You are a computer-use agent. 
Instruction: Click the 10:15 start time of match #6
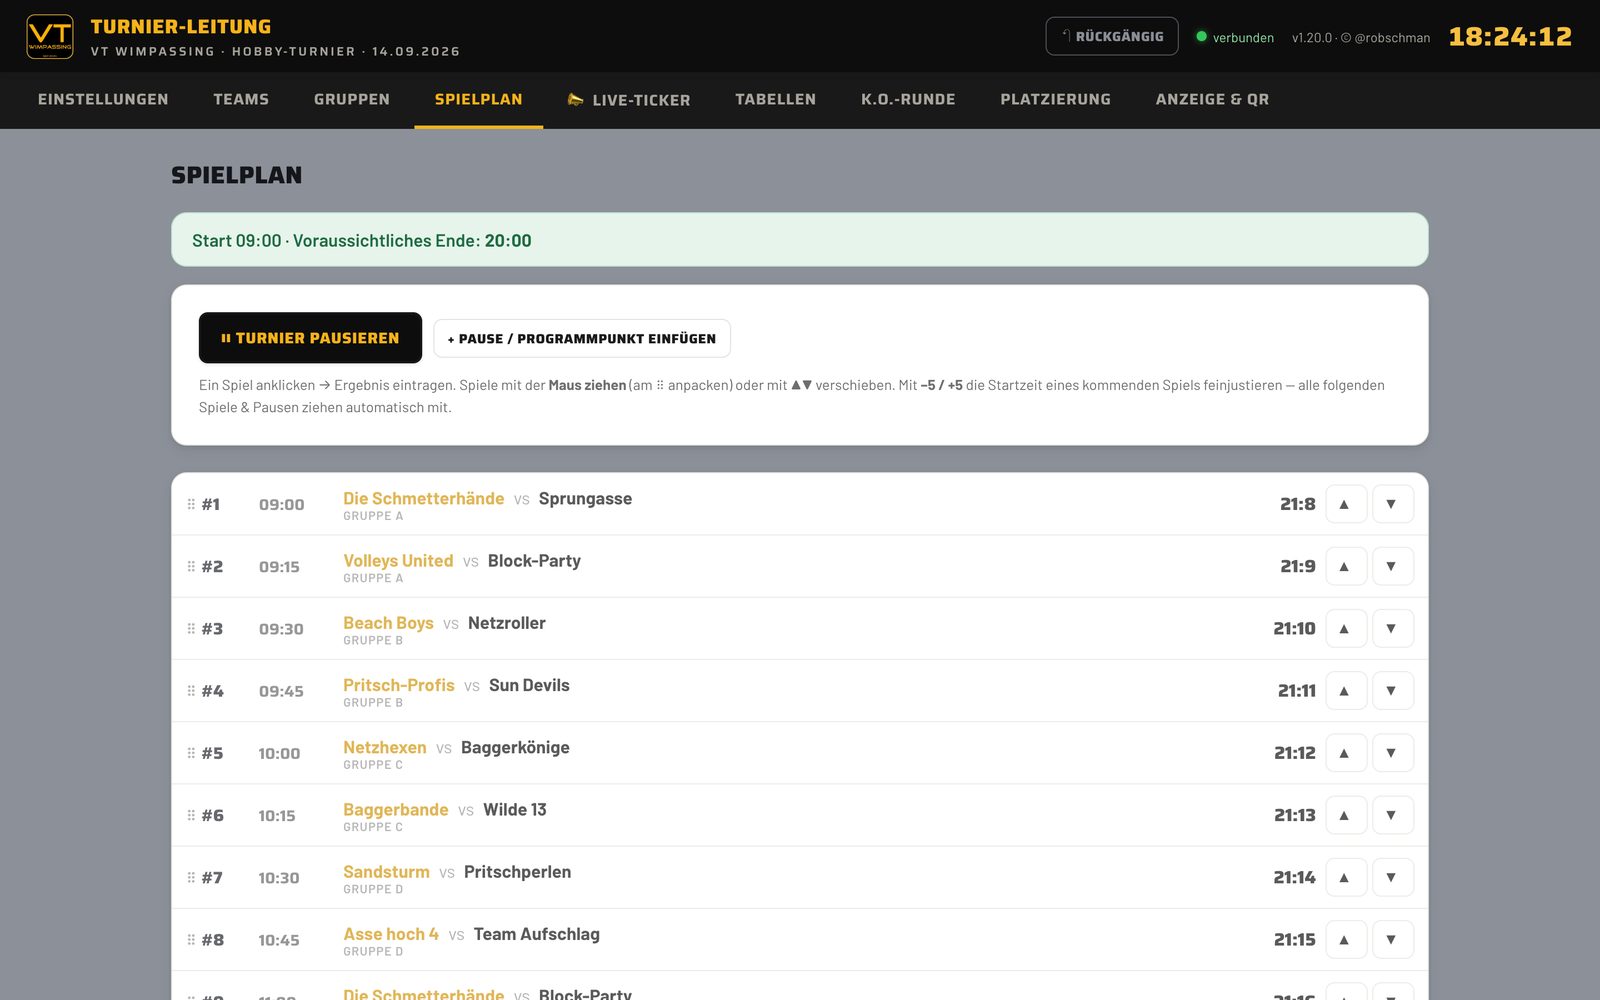pos(277,816)
